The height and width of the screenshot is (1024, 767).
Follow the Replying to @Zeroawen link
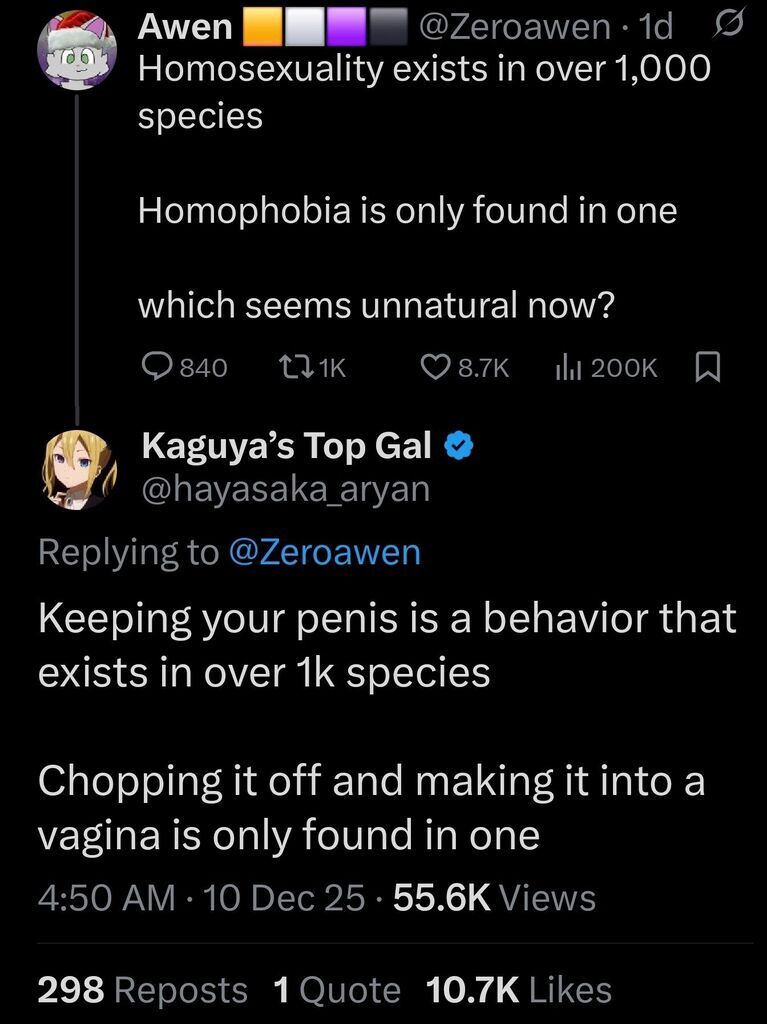(x=325, y=552)
